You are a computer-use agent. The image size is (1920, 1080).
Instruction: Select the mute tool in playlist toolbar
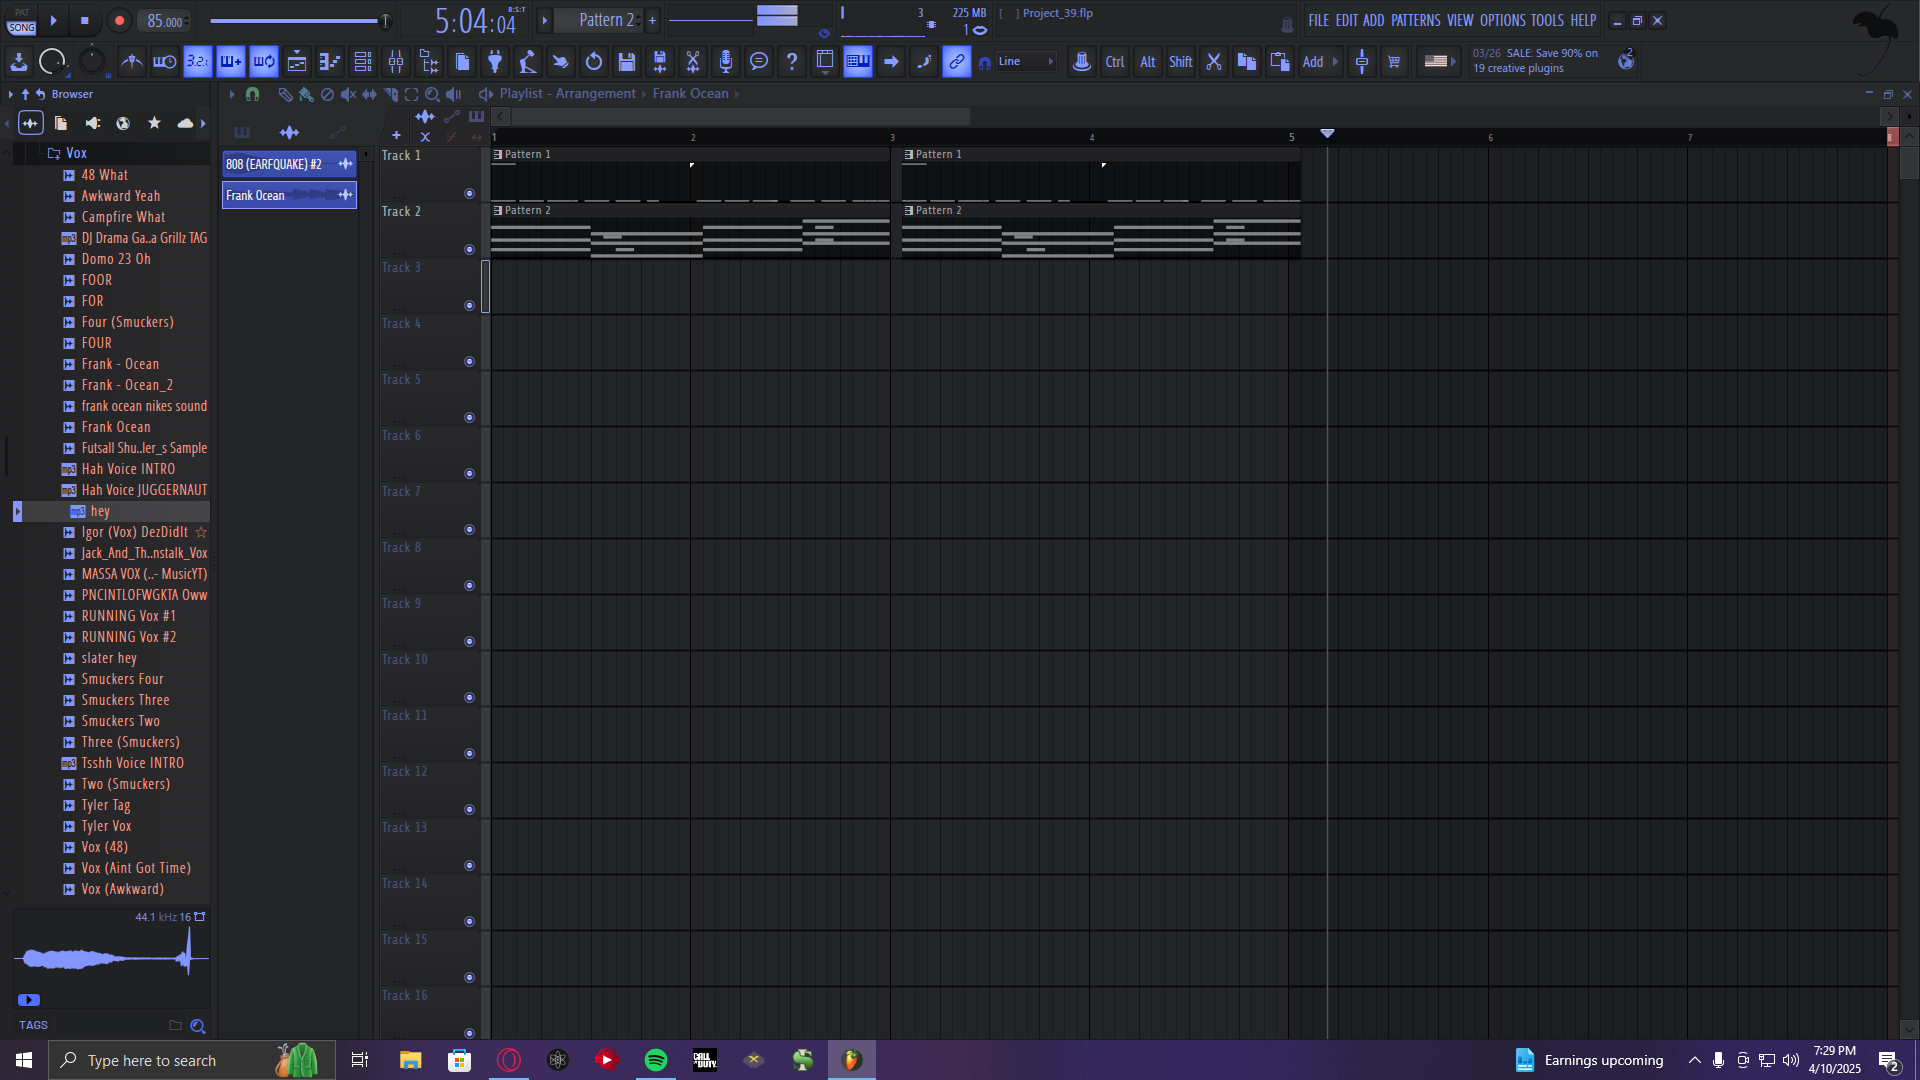348,94
